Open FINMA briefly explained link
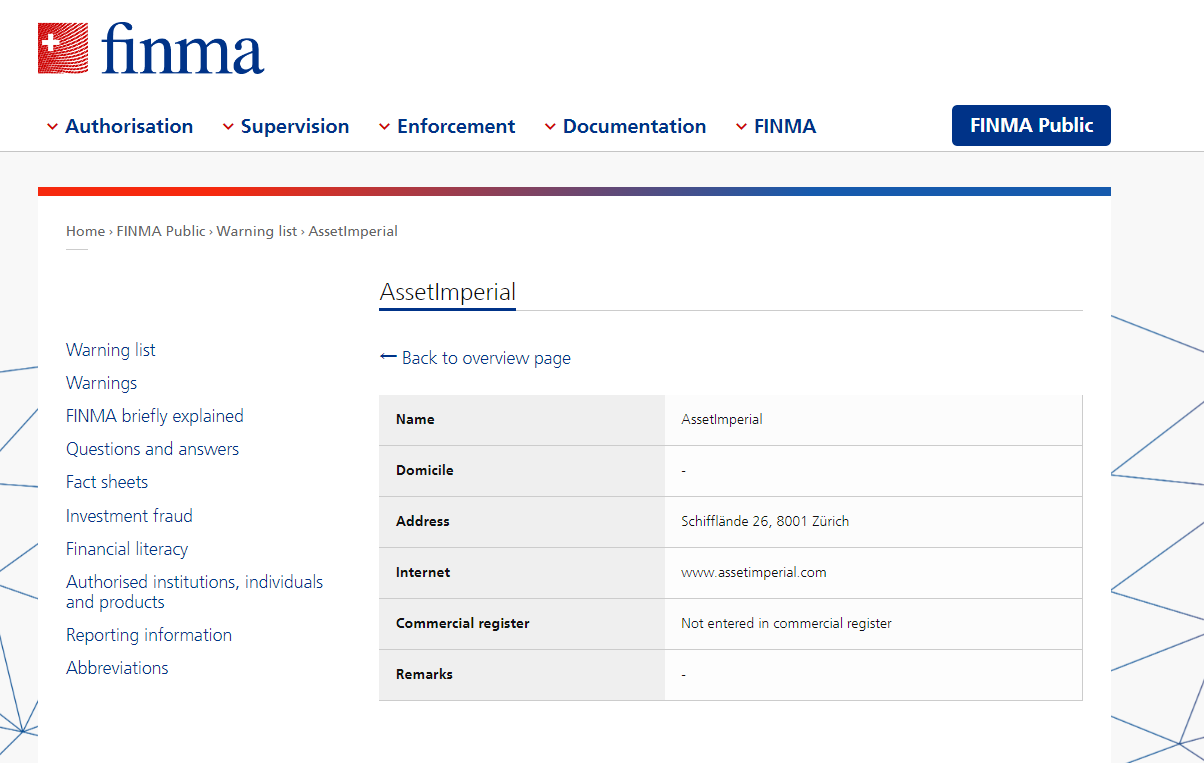 [x=155, y=416]
